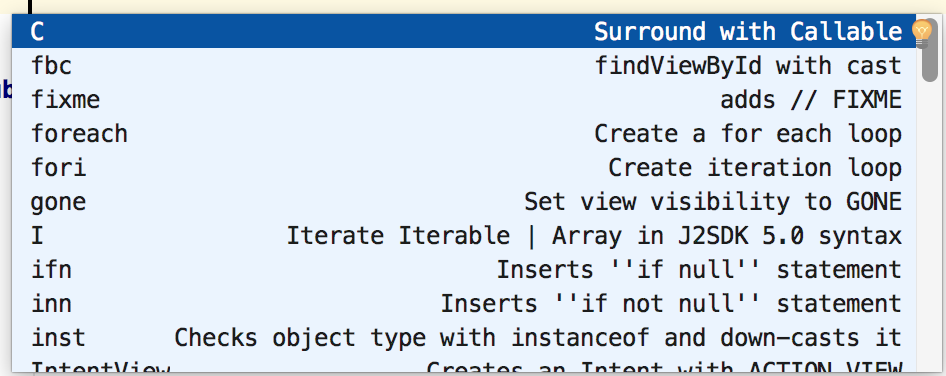Choose the fori iteration loop template
The image size is (946, 376).
click(x=465, y=167)
